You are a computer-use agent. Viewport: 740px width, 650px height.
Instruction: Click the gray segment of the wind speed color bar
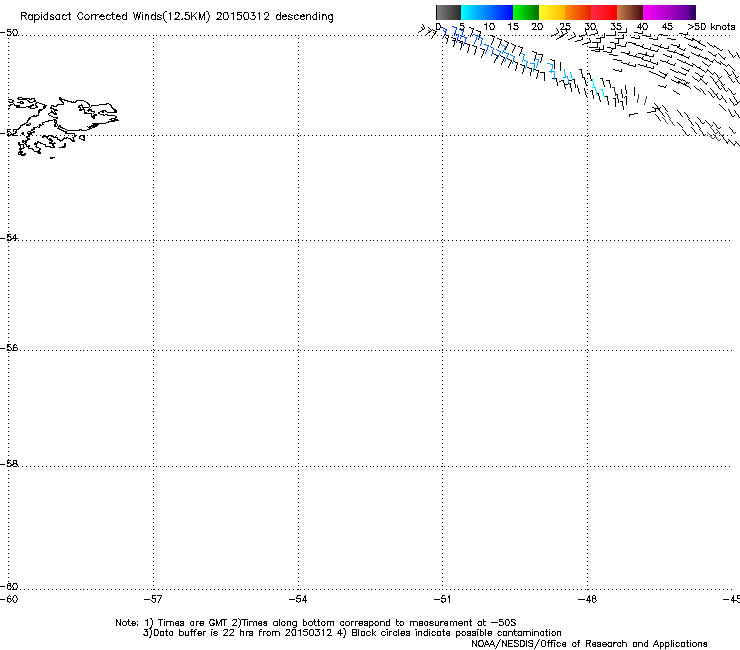448,12
